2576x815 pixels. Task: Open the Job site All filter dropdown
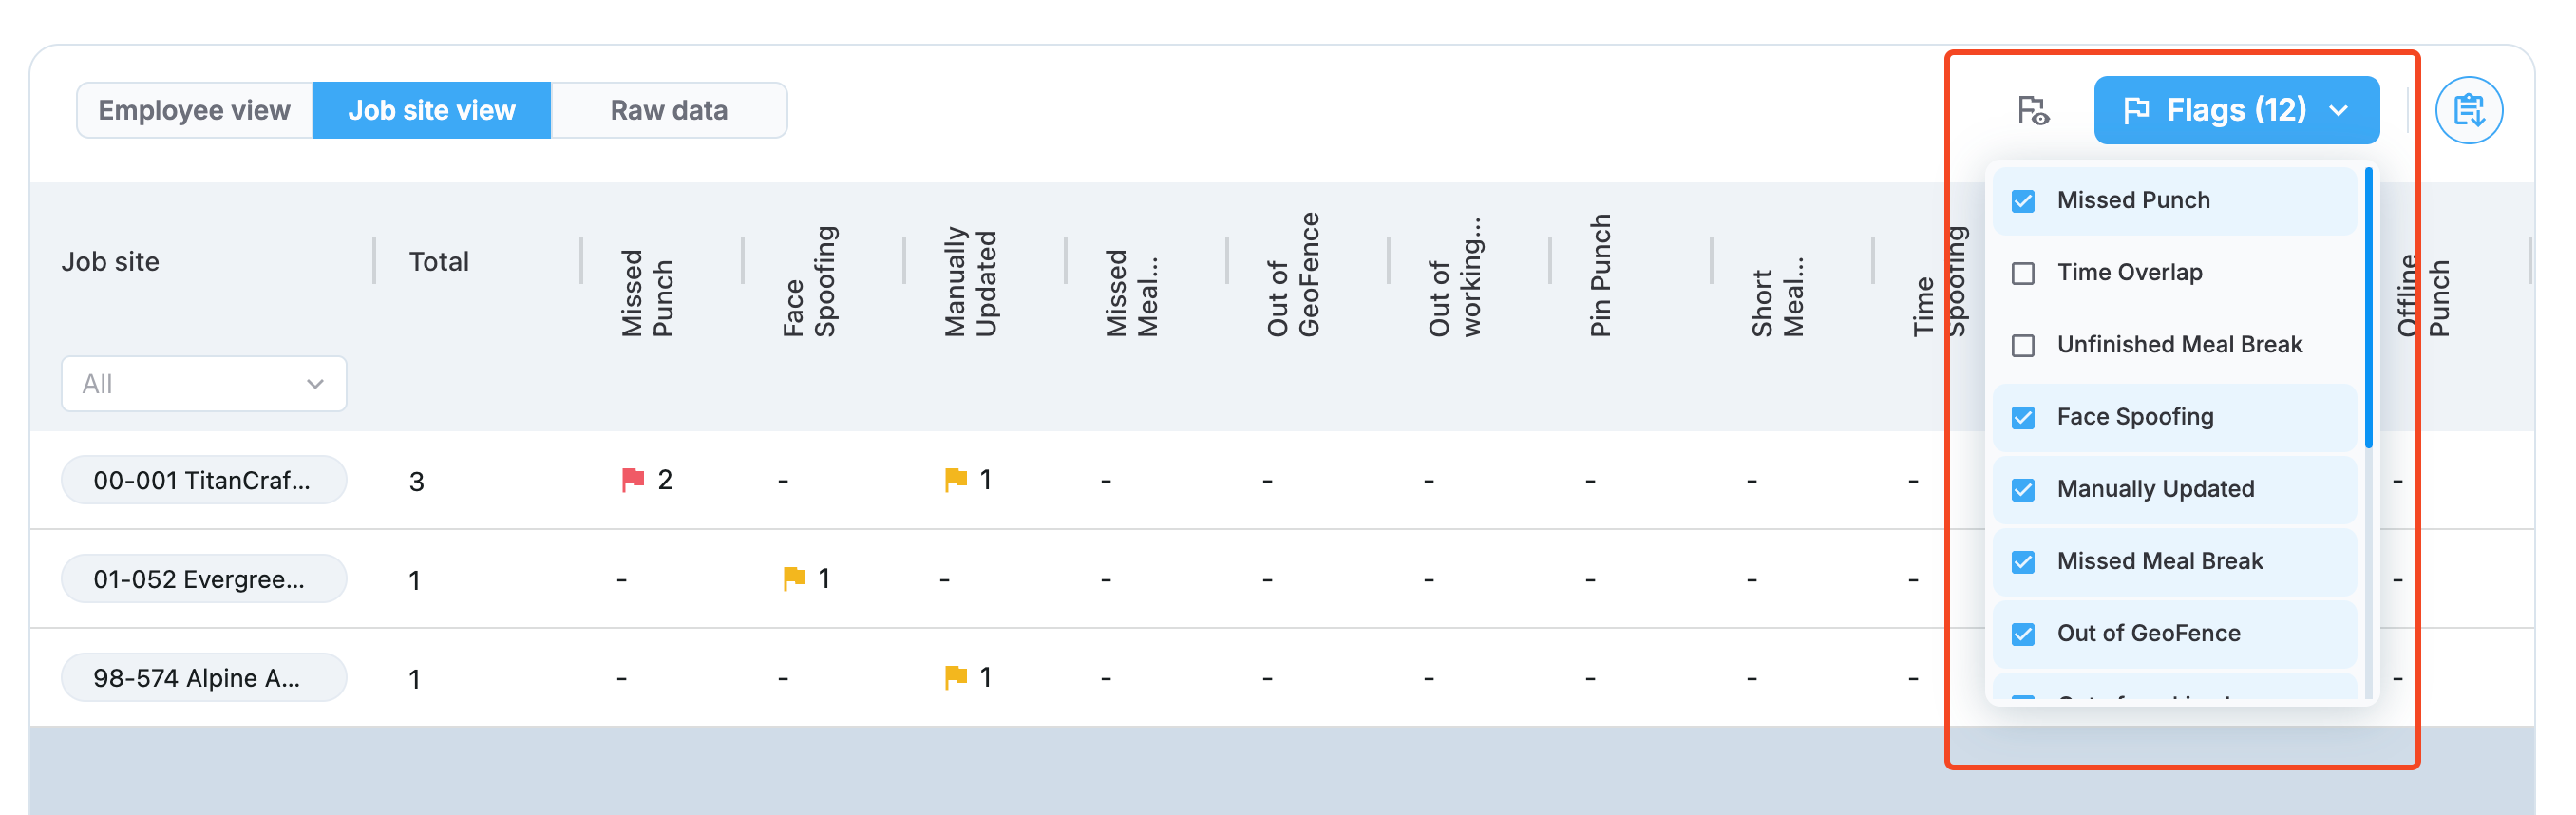[x=204, y=384]
